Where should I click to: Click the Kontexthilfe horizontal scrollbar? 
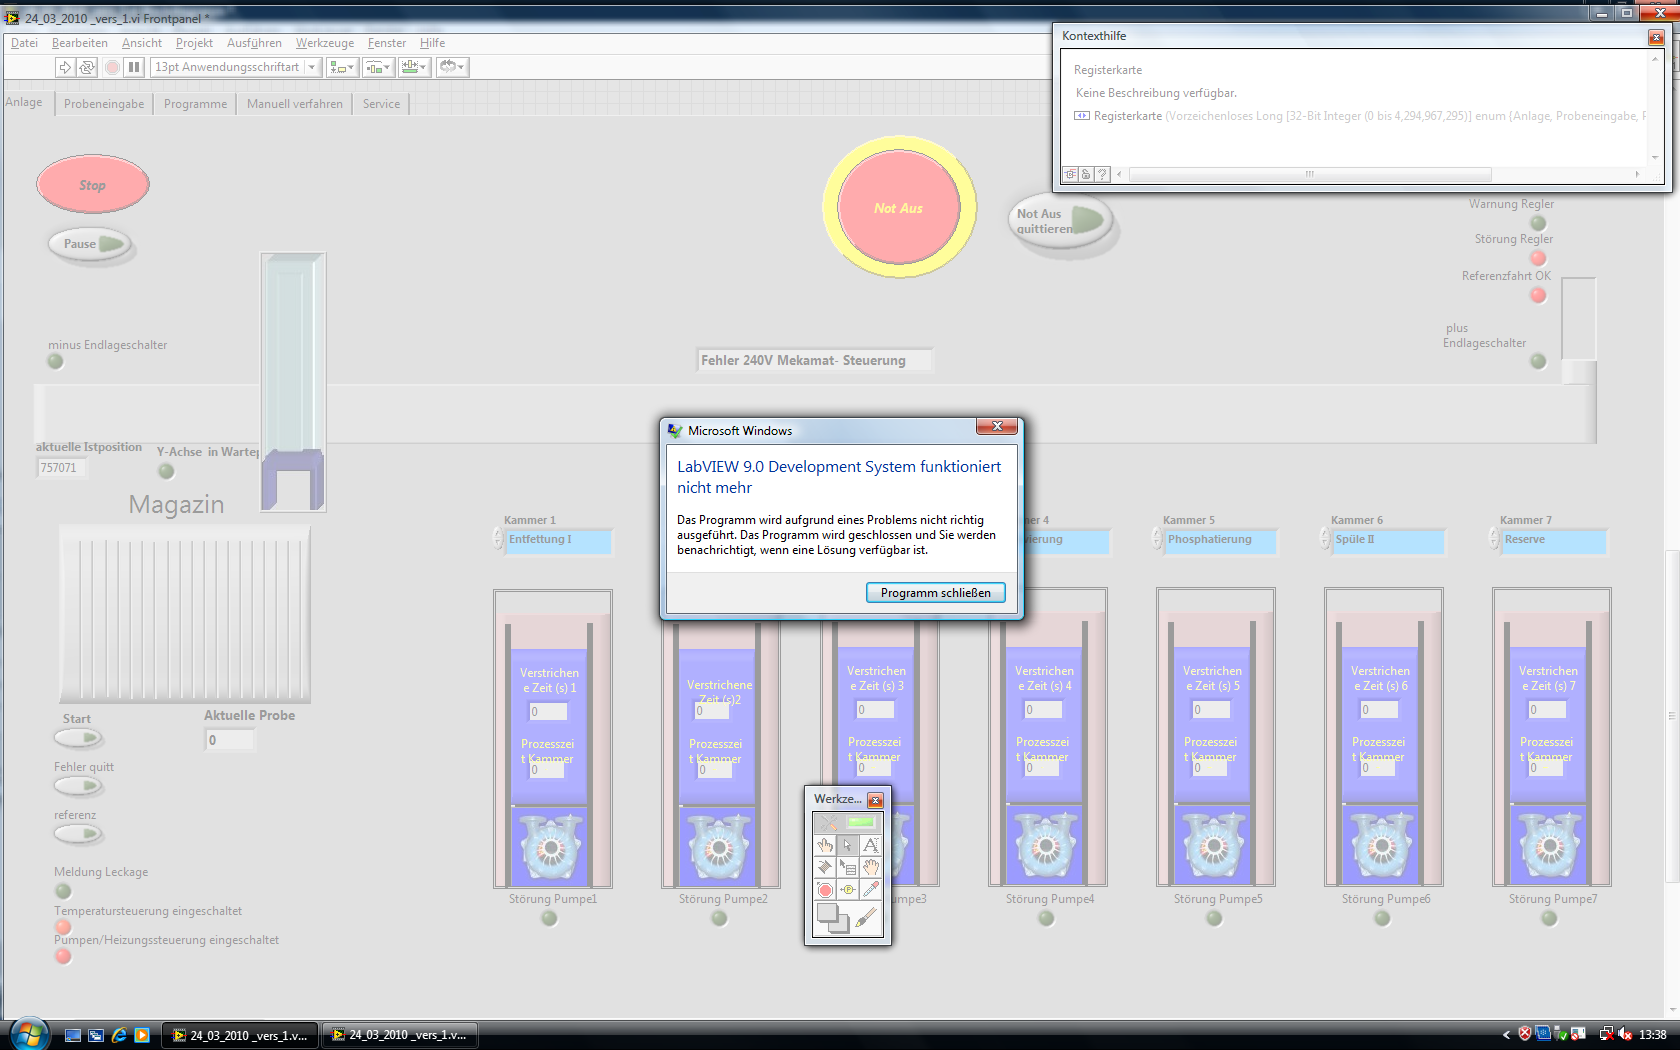point(1310,174)
